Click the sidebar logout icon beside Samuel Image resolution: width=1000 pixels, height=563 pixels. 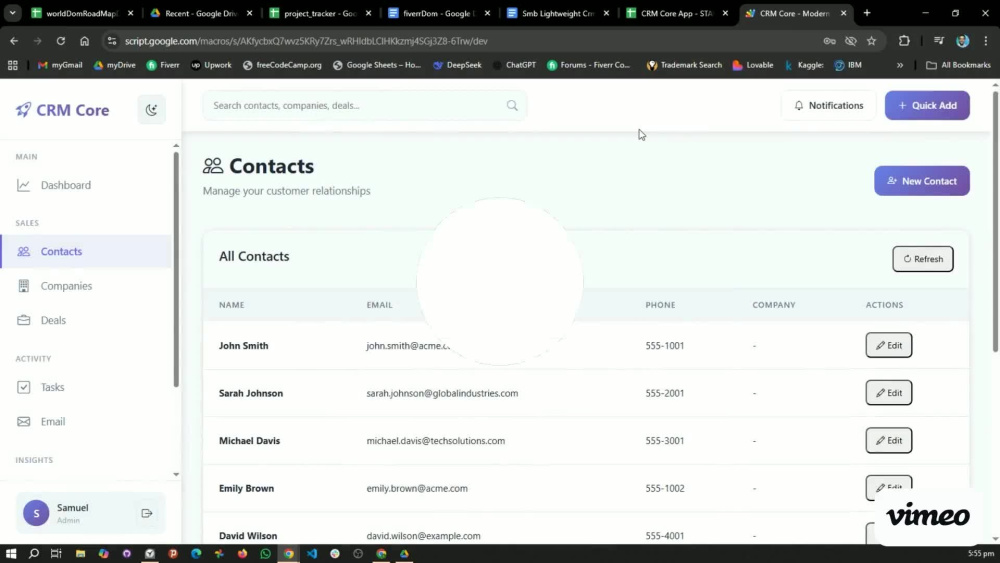(x=147, y=513)
